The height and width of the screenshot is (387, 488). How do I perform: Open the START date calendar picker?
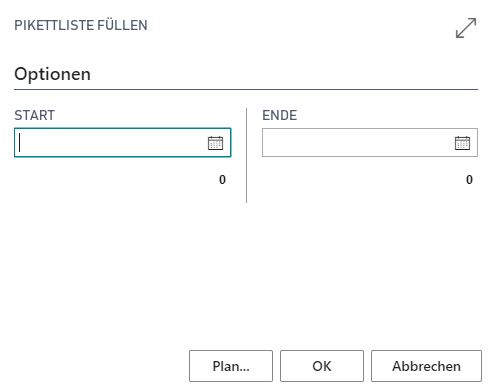[x=215, y=143]
